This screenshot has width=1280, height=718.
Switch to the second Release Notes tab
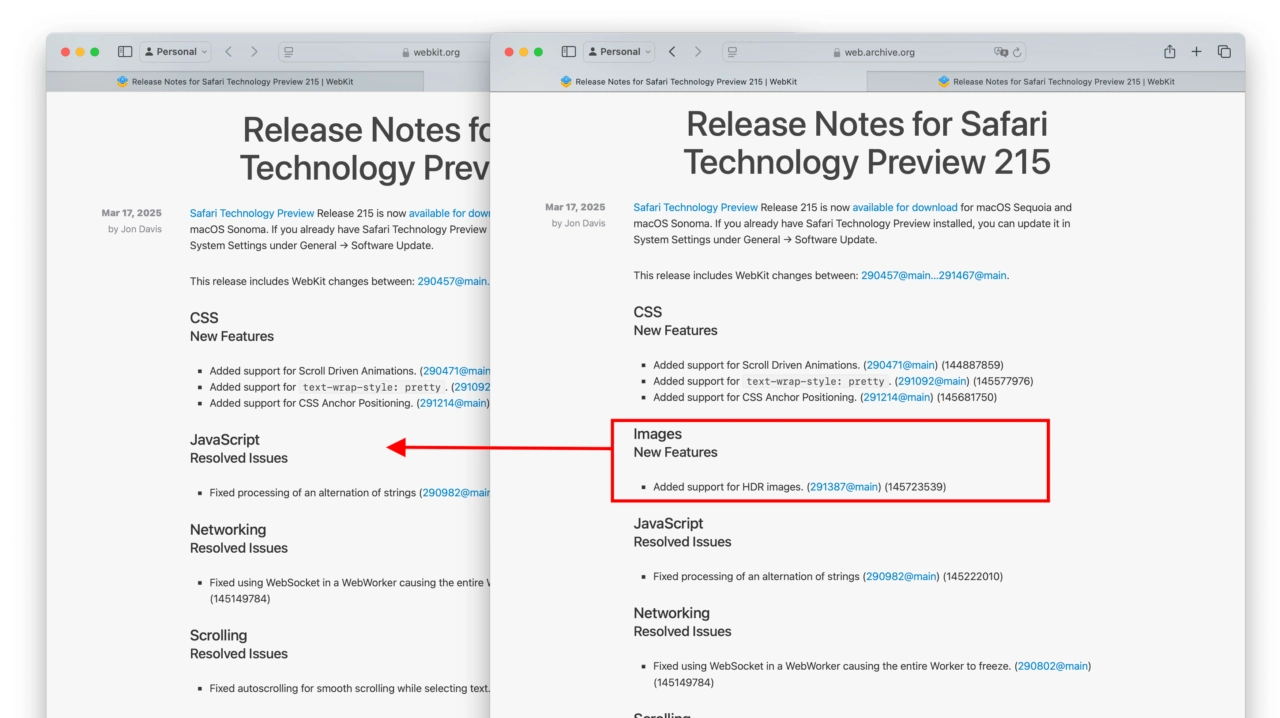(x=1056, y=82)
